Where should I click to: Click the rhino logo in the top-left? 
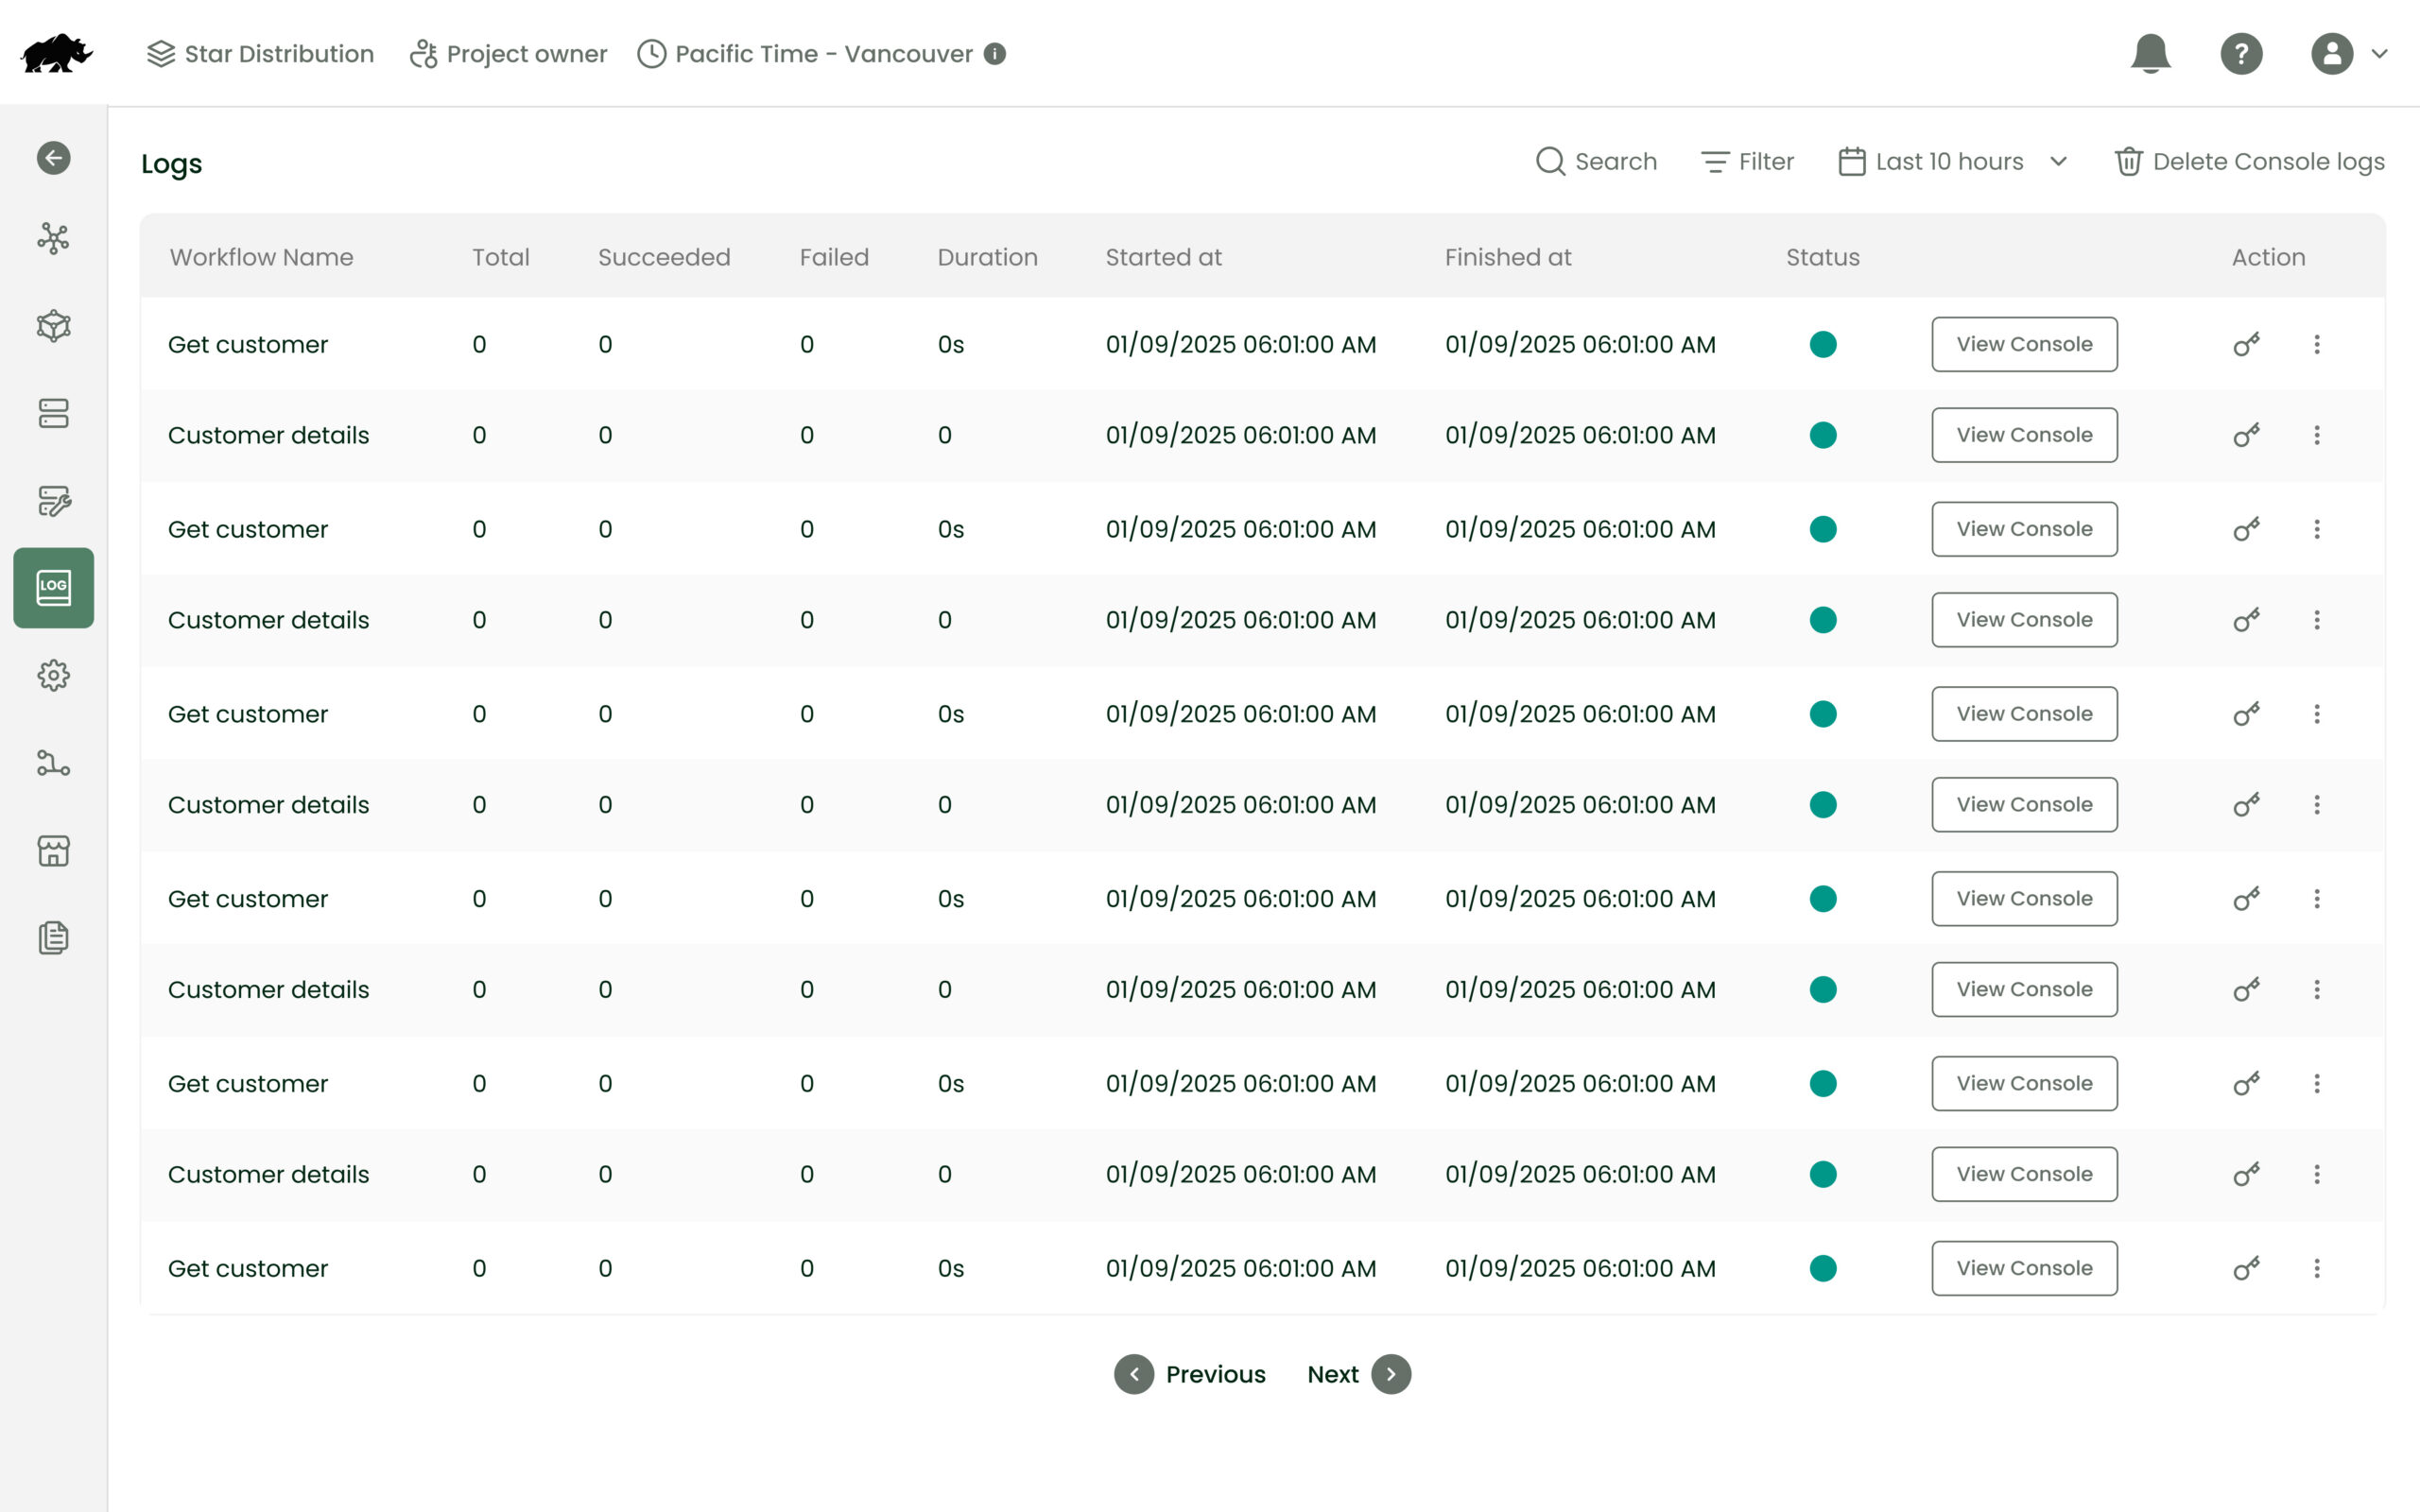coord(56,54)
